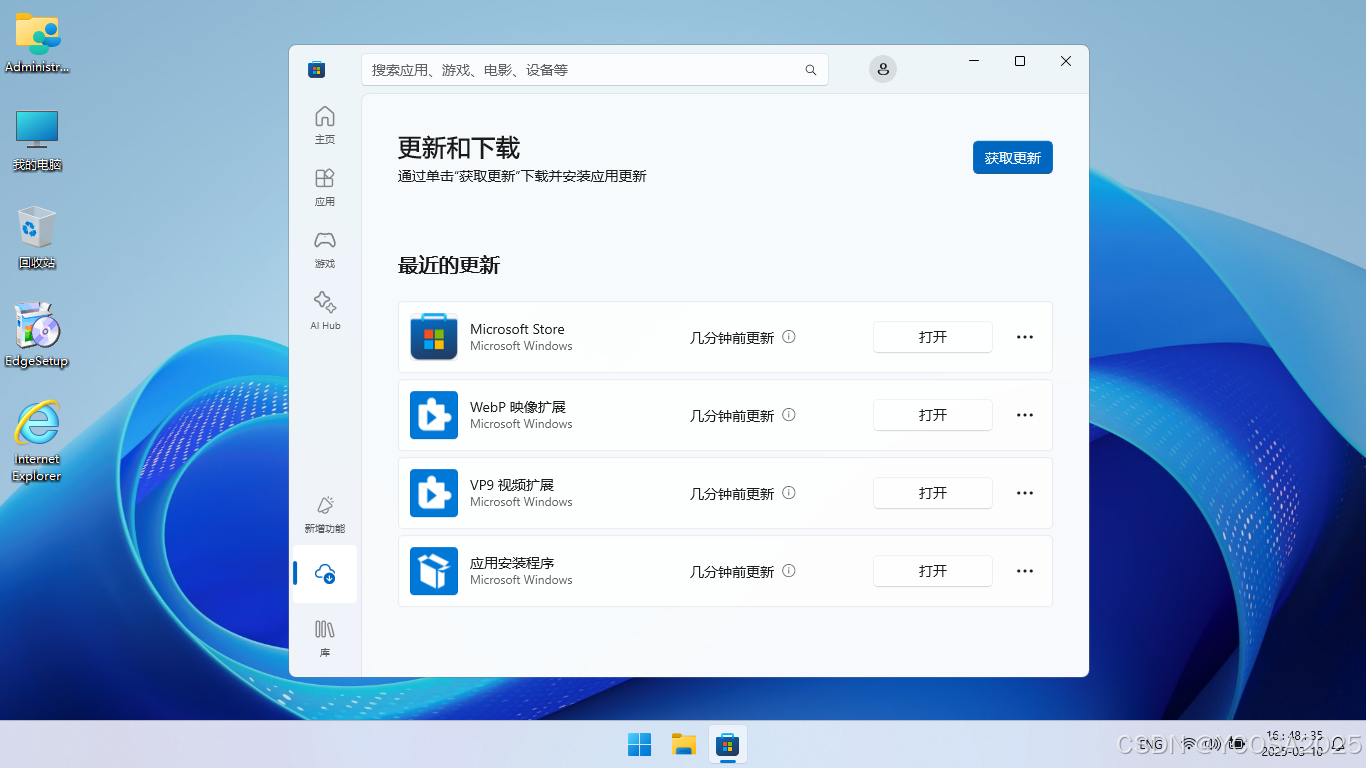Click the Microsoft Store name text
The width and height of the screenshot is (1366, 768).
pyautogui.click(x=517, y=329)
